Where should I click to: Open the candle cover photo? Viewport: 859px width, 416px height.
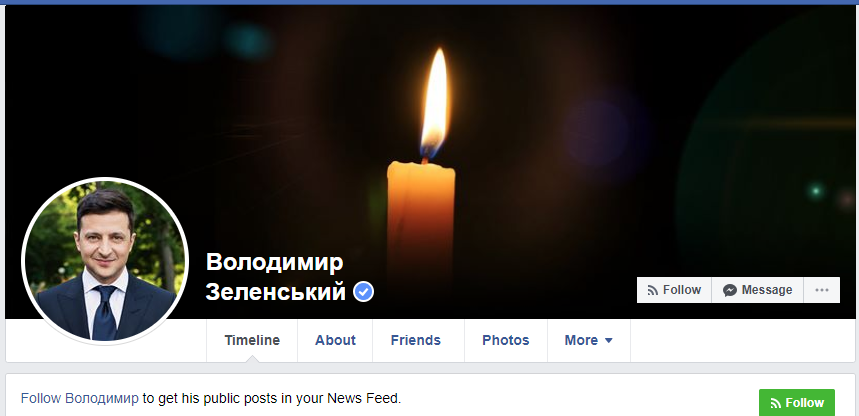click(493, 137)
